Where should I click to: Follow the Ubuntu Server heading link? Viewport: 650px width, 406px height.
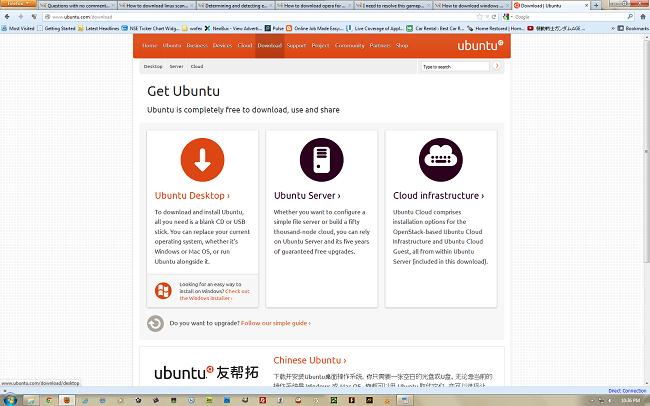point(307,195)
